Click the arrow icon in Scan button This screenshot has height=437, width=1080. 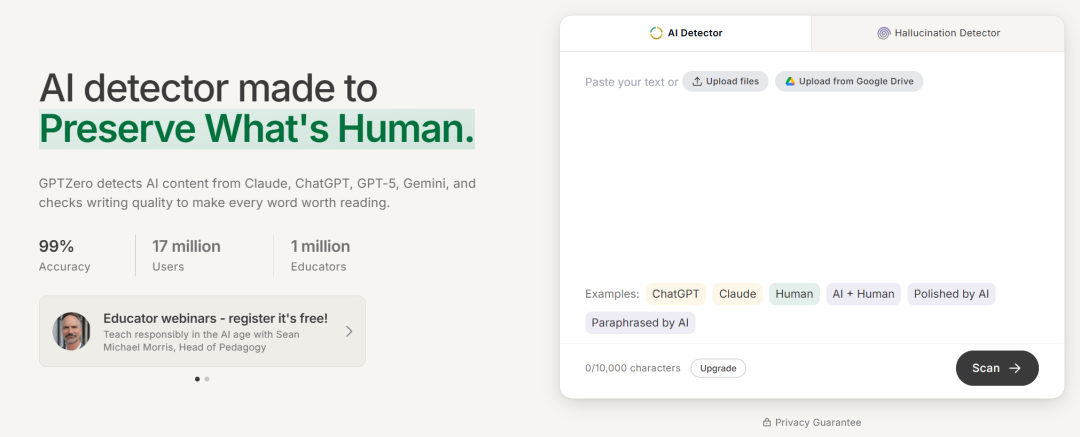pos(1015,368)
